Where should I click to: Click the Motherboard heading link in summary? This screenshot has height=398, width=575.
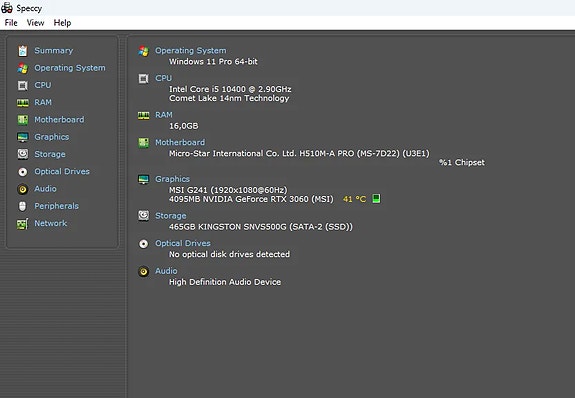180,142
